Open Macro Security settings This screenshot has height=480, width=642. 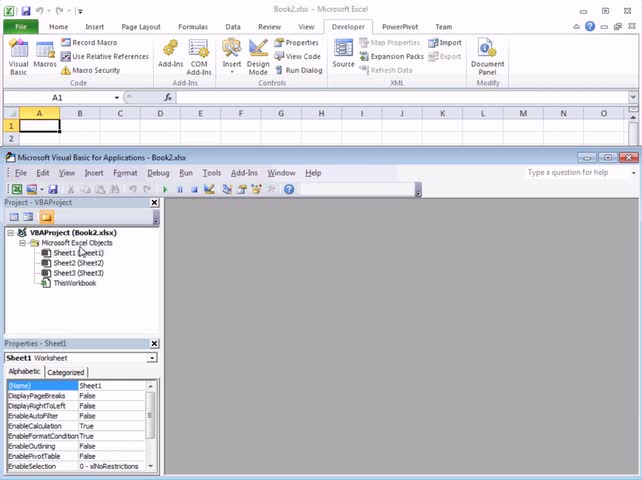pos(90,70)
